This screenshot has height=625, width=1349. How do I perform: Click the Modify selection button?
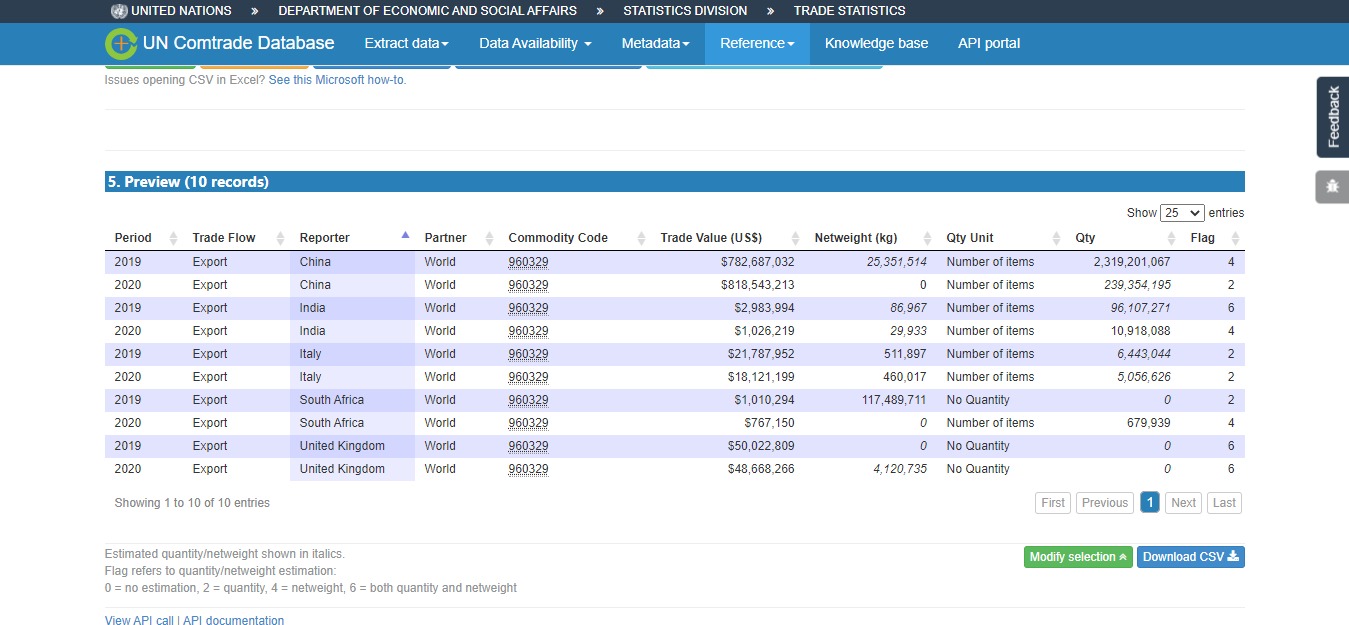(1078, 557)
